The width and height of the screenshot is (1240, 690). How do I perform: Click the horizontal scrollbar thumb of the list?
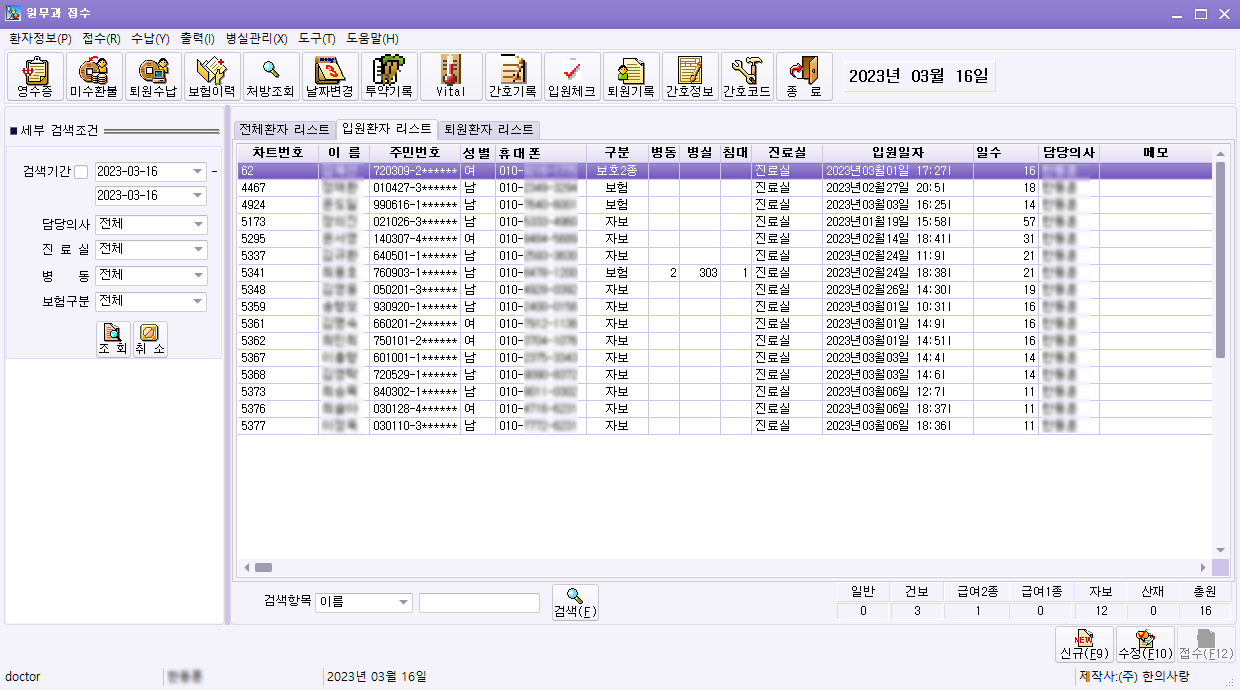pyautogui.click(x=263, y=567)
